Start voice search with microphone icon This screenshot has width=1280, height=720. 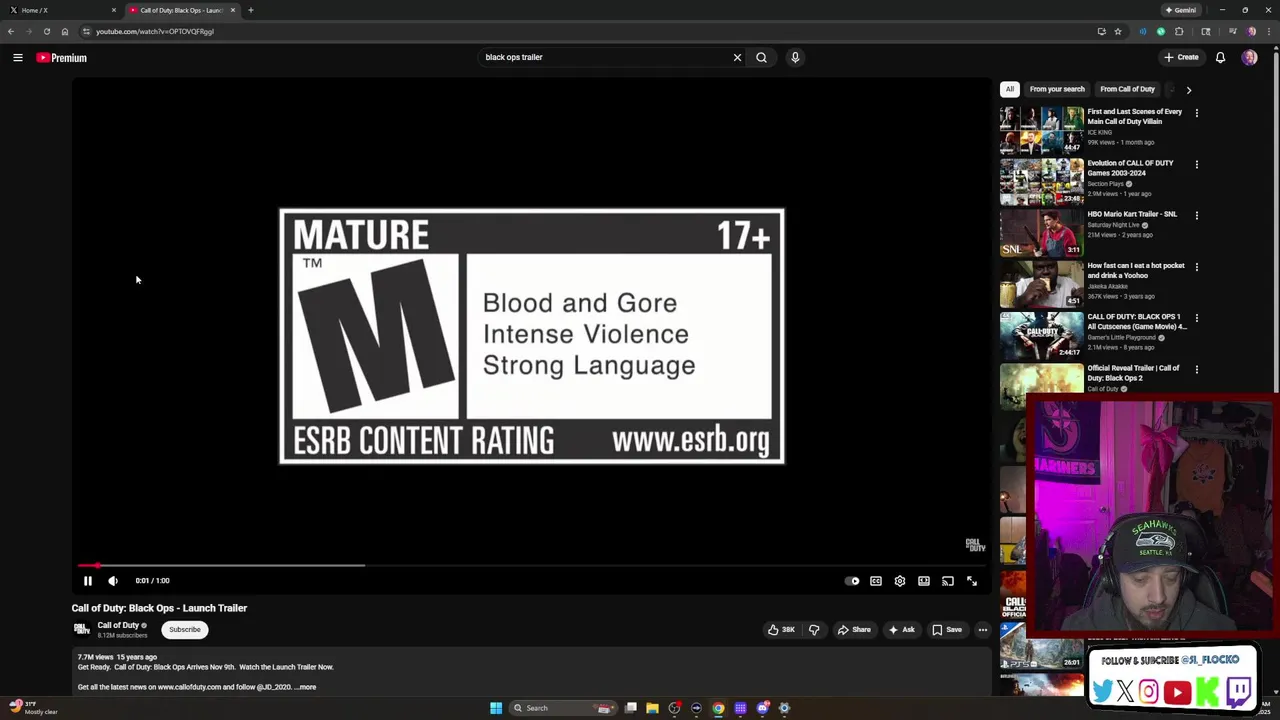click(x=795, y=57)
